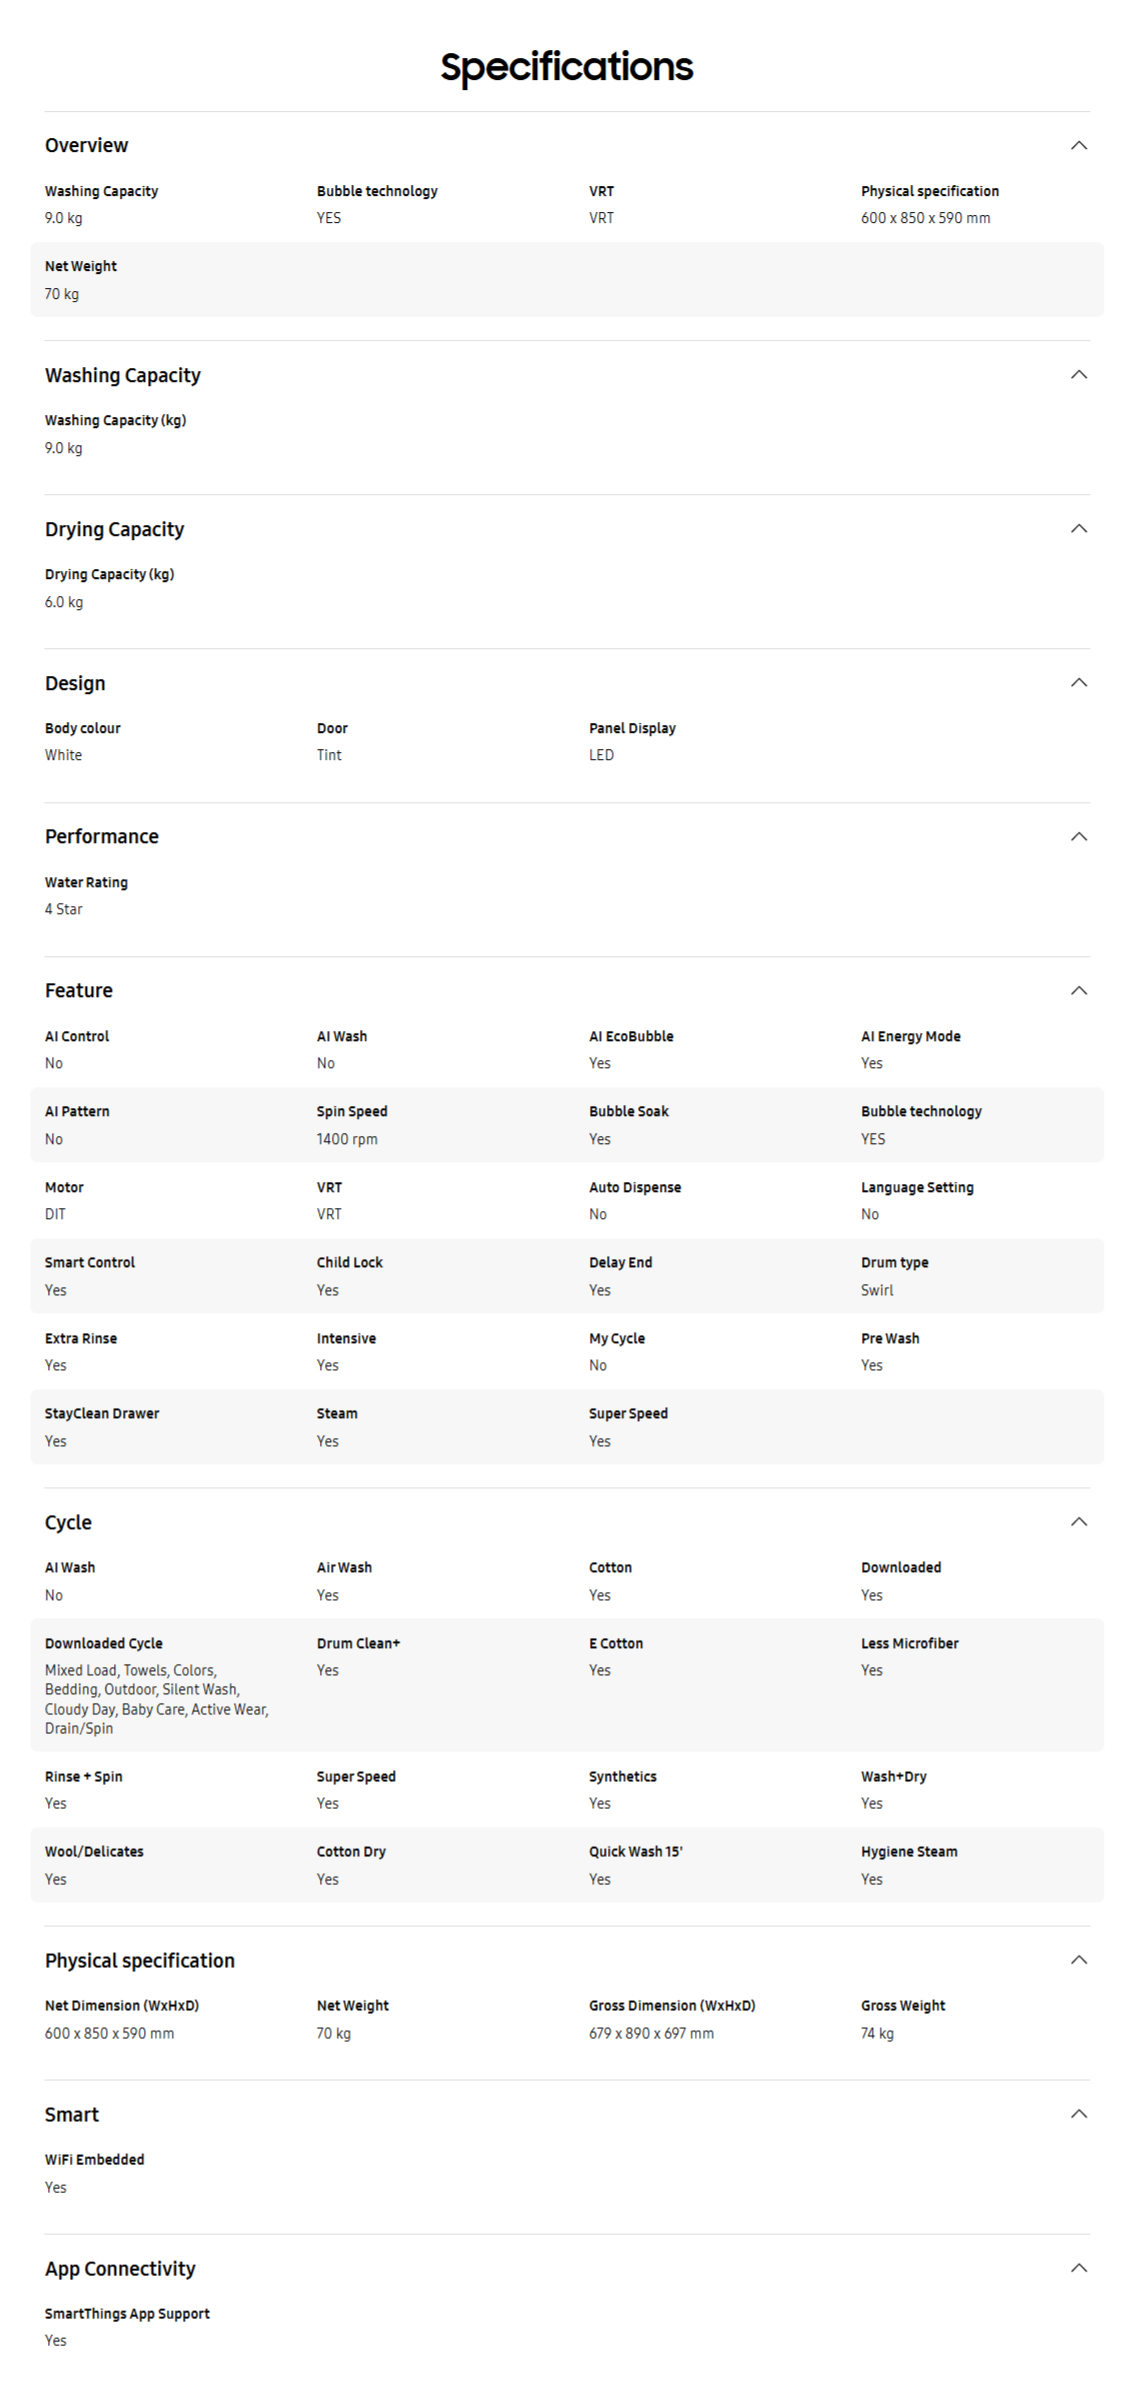Collapse the Performance section chevron
Viewport: 1129px width, 2381px height.
click(1078, 836)
